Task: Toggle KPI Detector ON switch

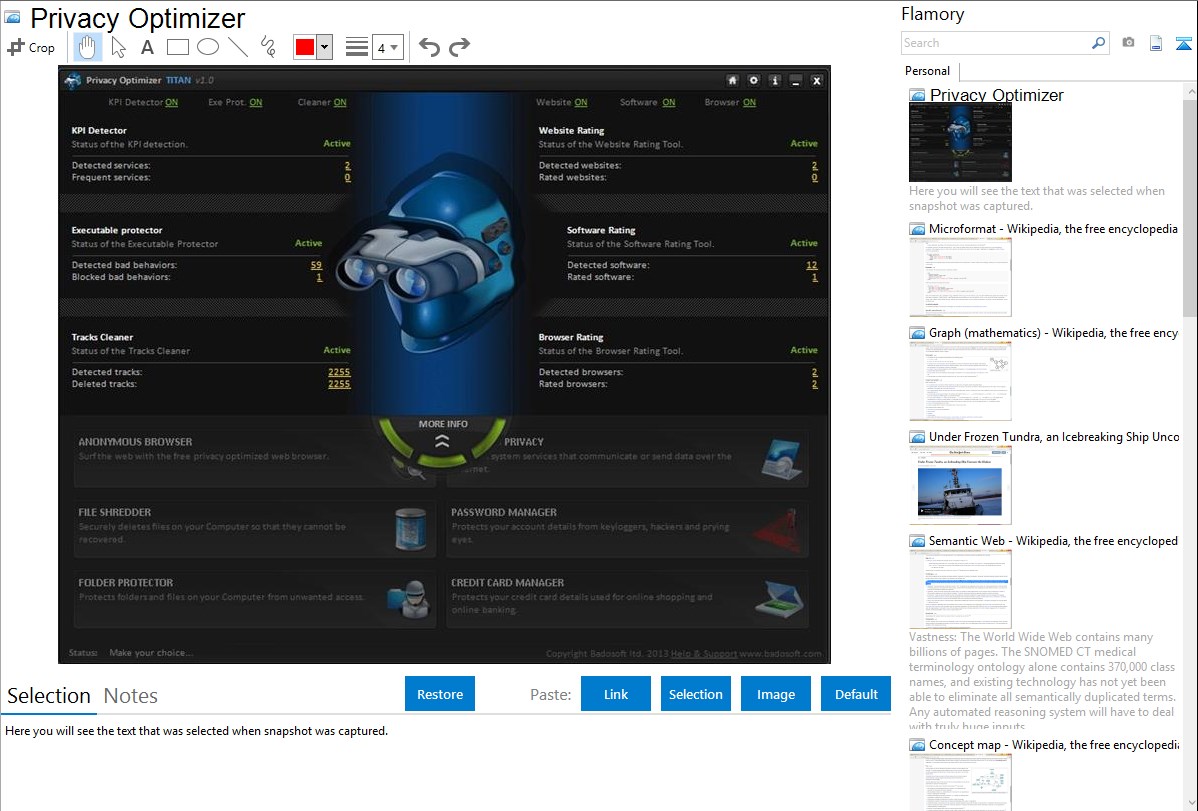Action: click(x=171, y=102)
